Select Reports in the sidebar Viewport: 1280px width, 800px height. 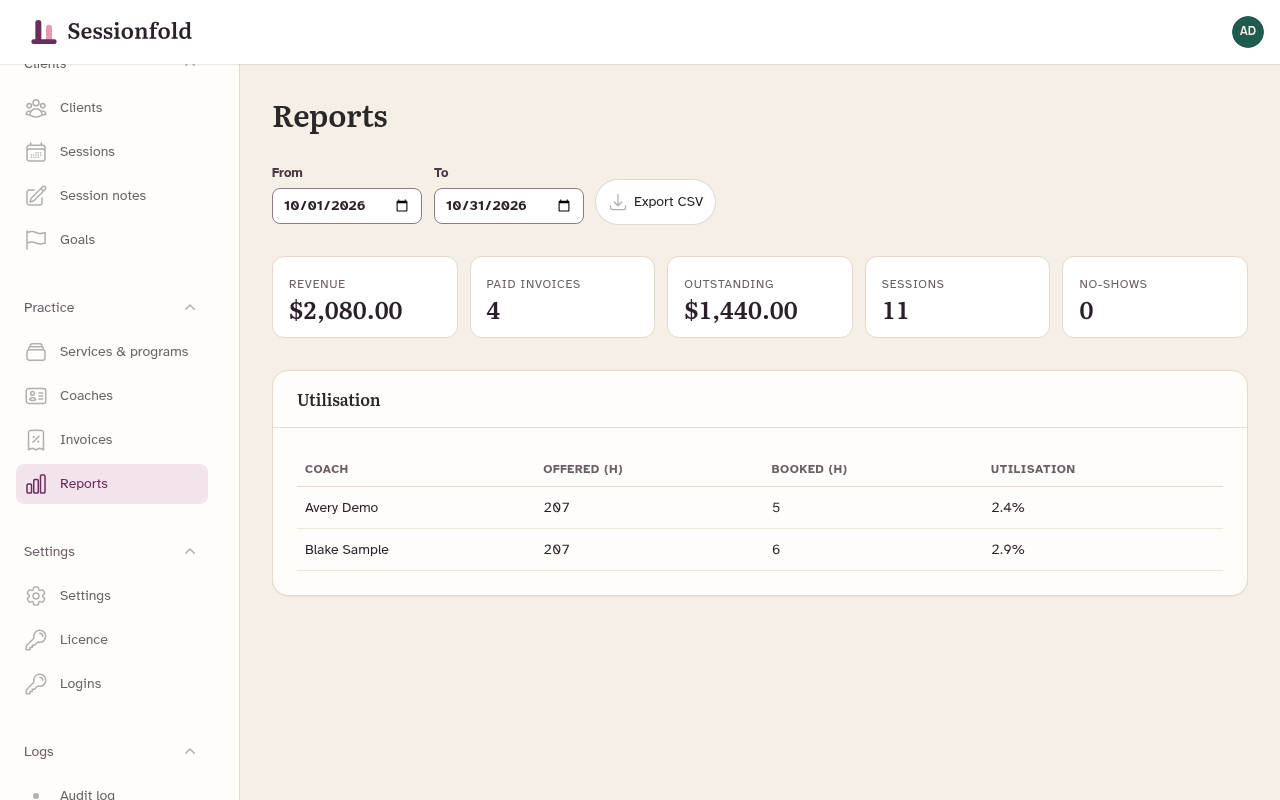point(112,484)
